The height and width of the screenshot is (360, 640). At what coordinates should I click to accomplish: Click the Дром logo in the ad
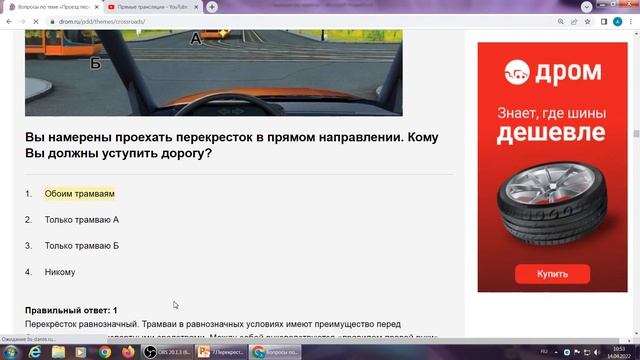point(553,72)
